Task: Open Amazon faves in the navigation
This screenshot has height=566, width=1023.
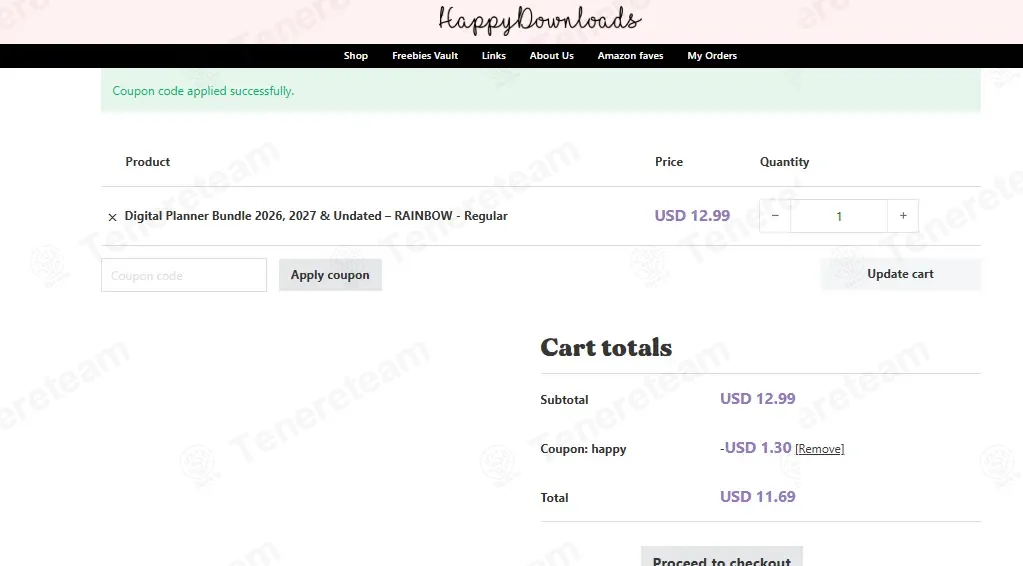Action: pos(630,56)
